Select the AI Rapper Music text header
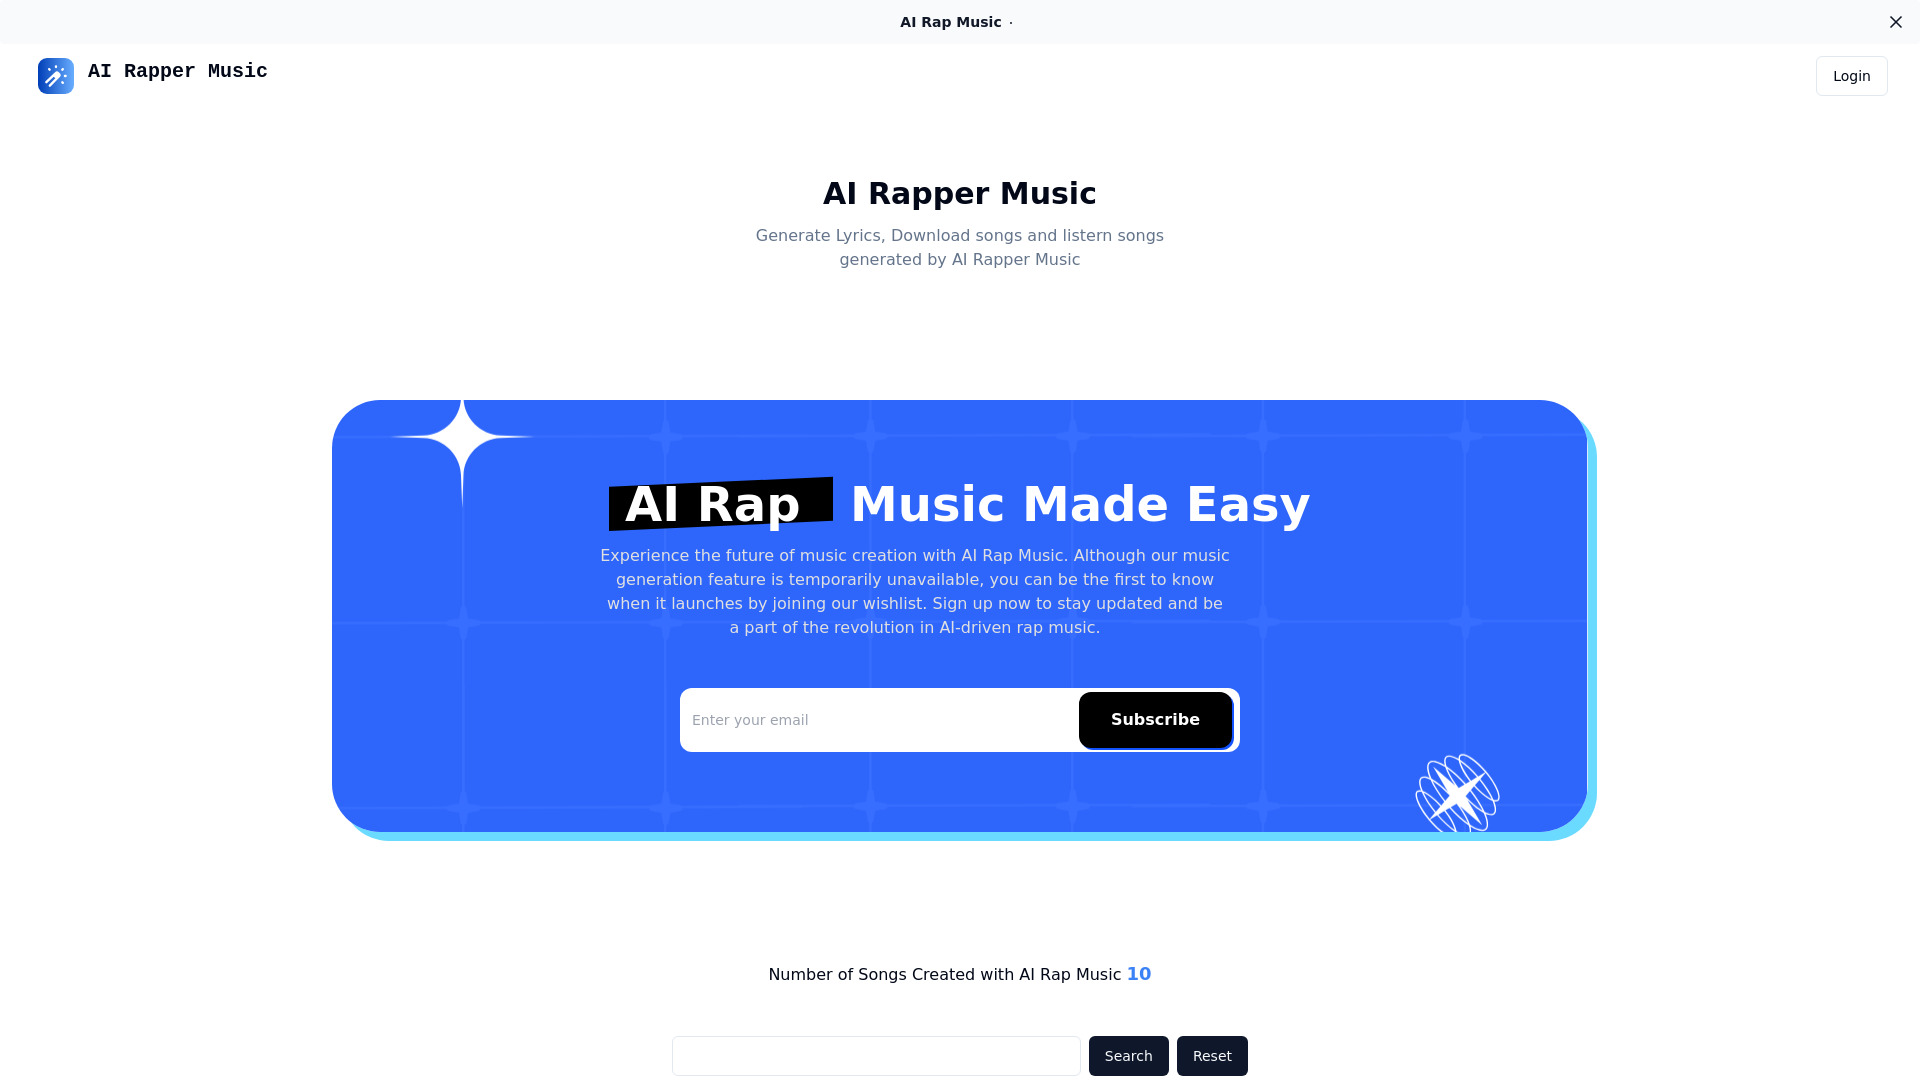1920x1080 pixels. point(960,194)
